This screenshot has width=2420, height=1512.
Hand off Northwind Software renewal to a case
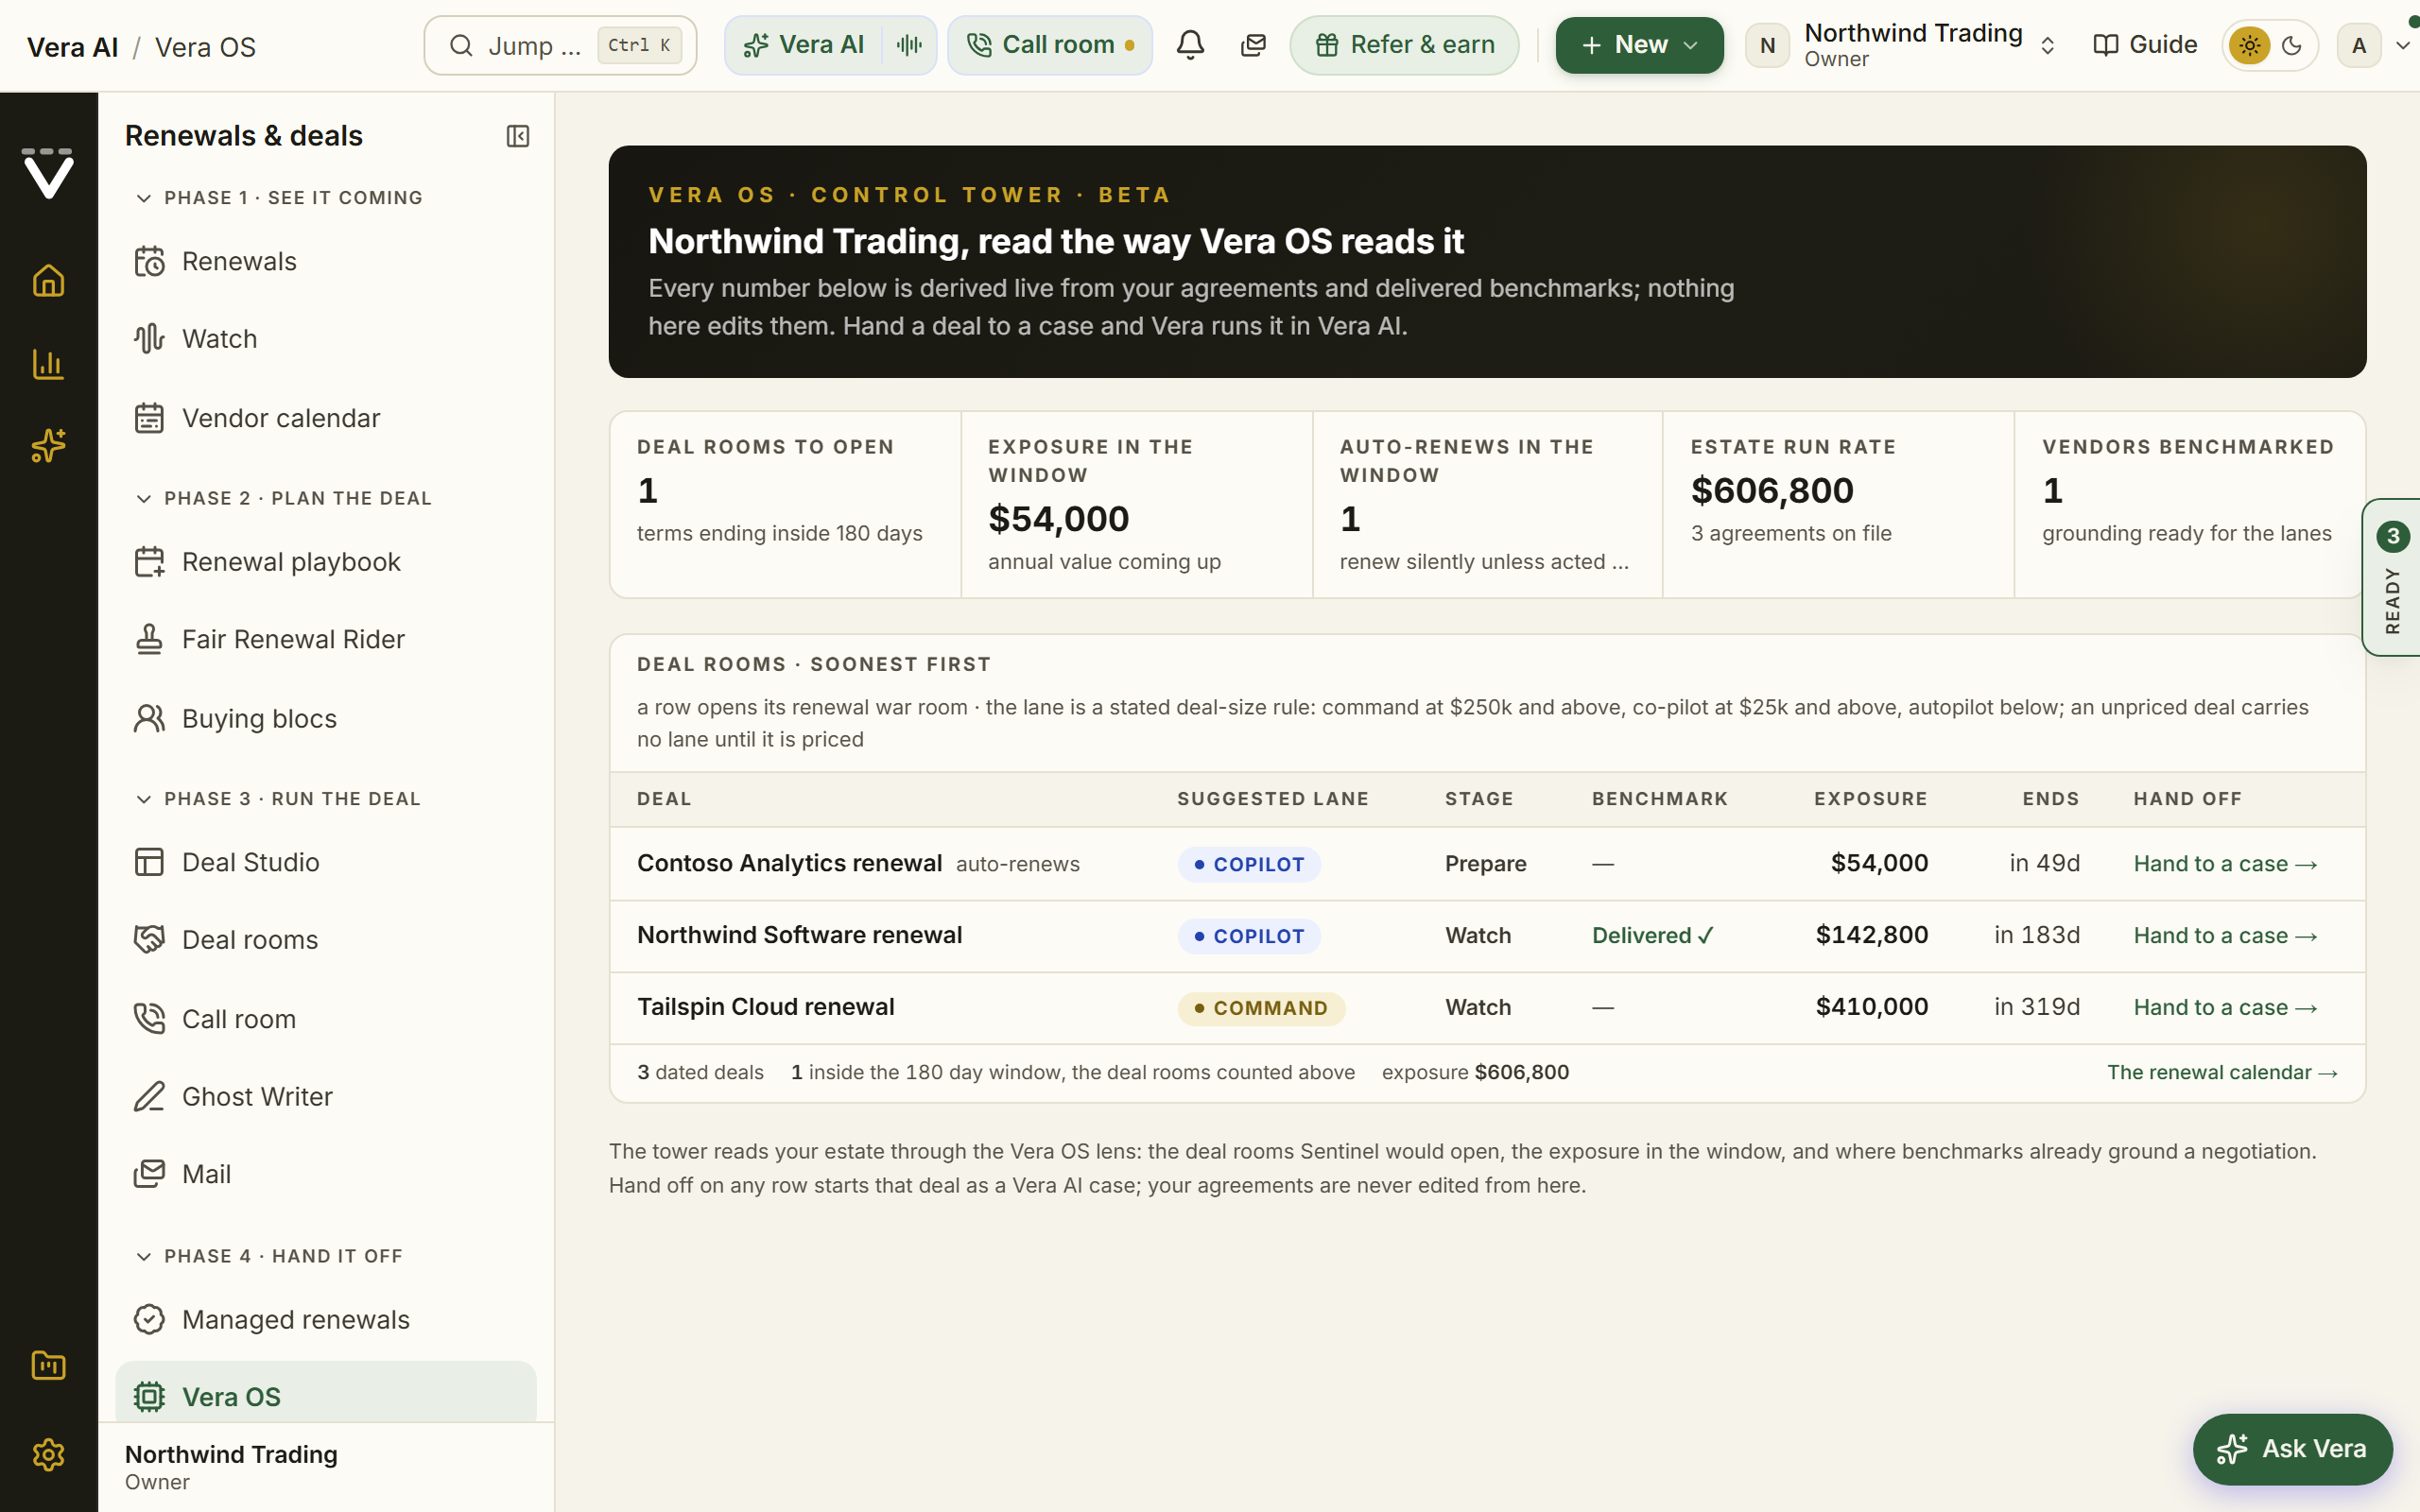click(x=2225, y=936)
